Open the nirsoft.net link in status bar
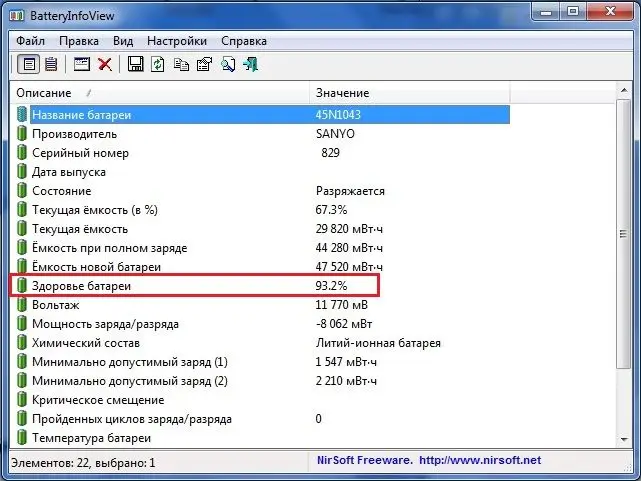 pos(480,460)
